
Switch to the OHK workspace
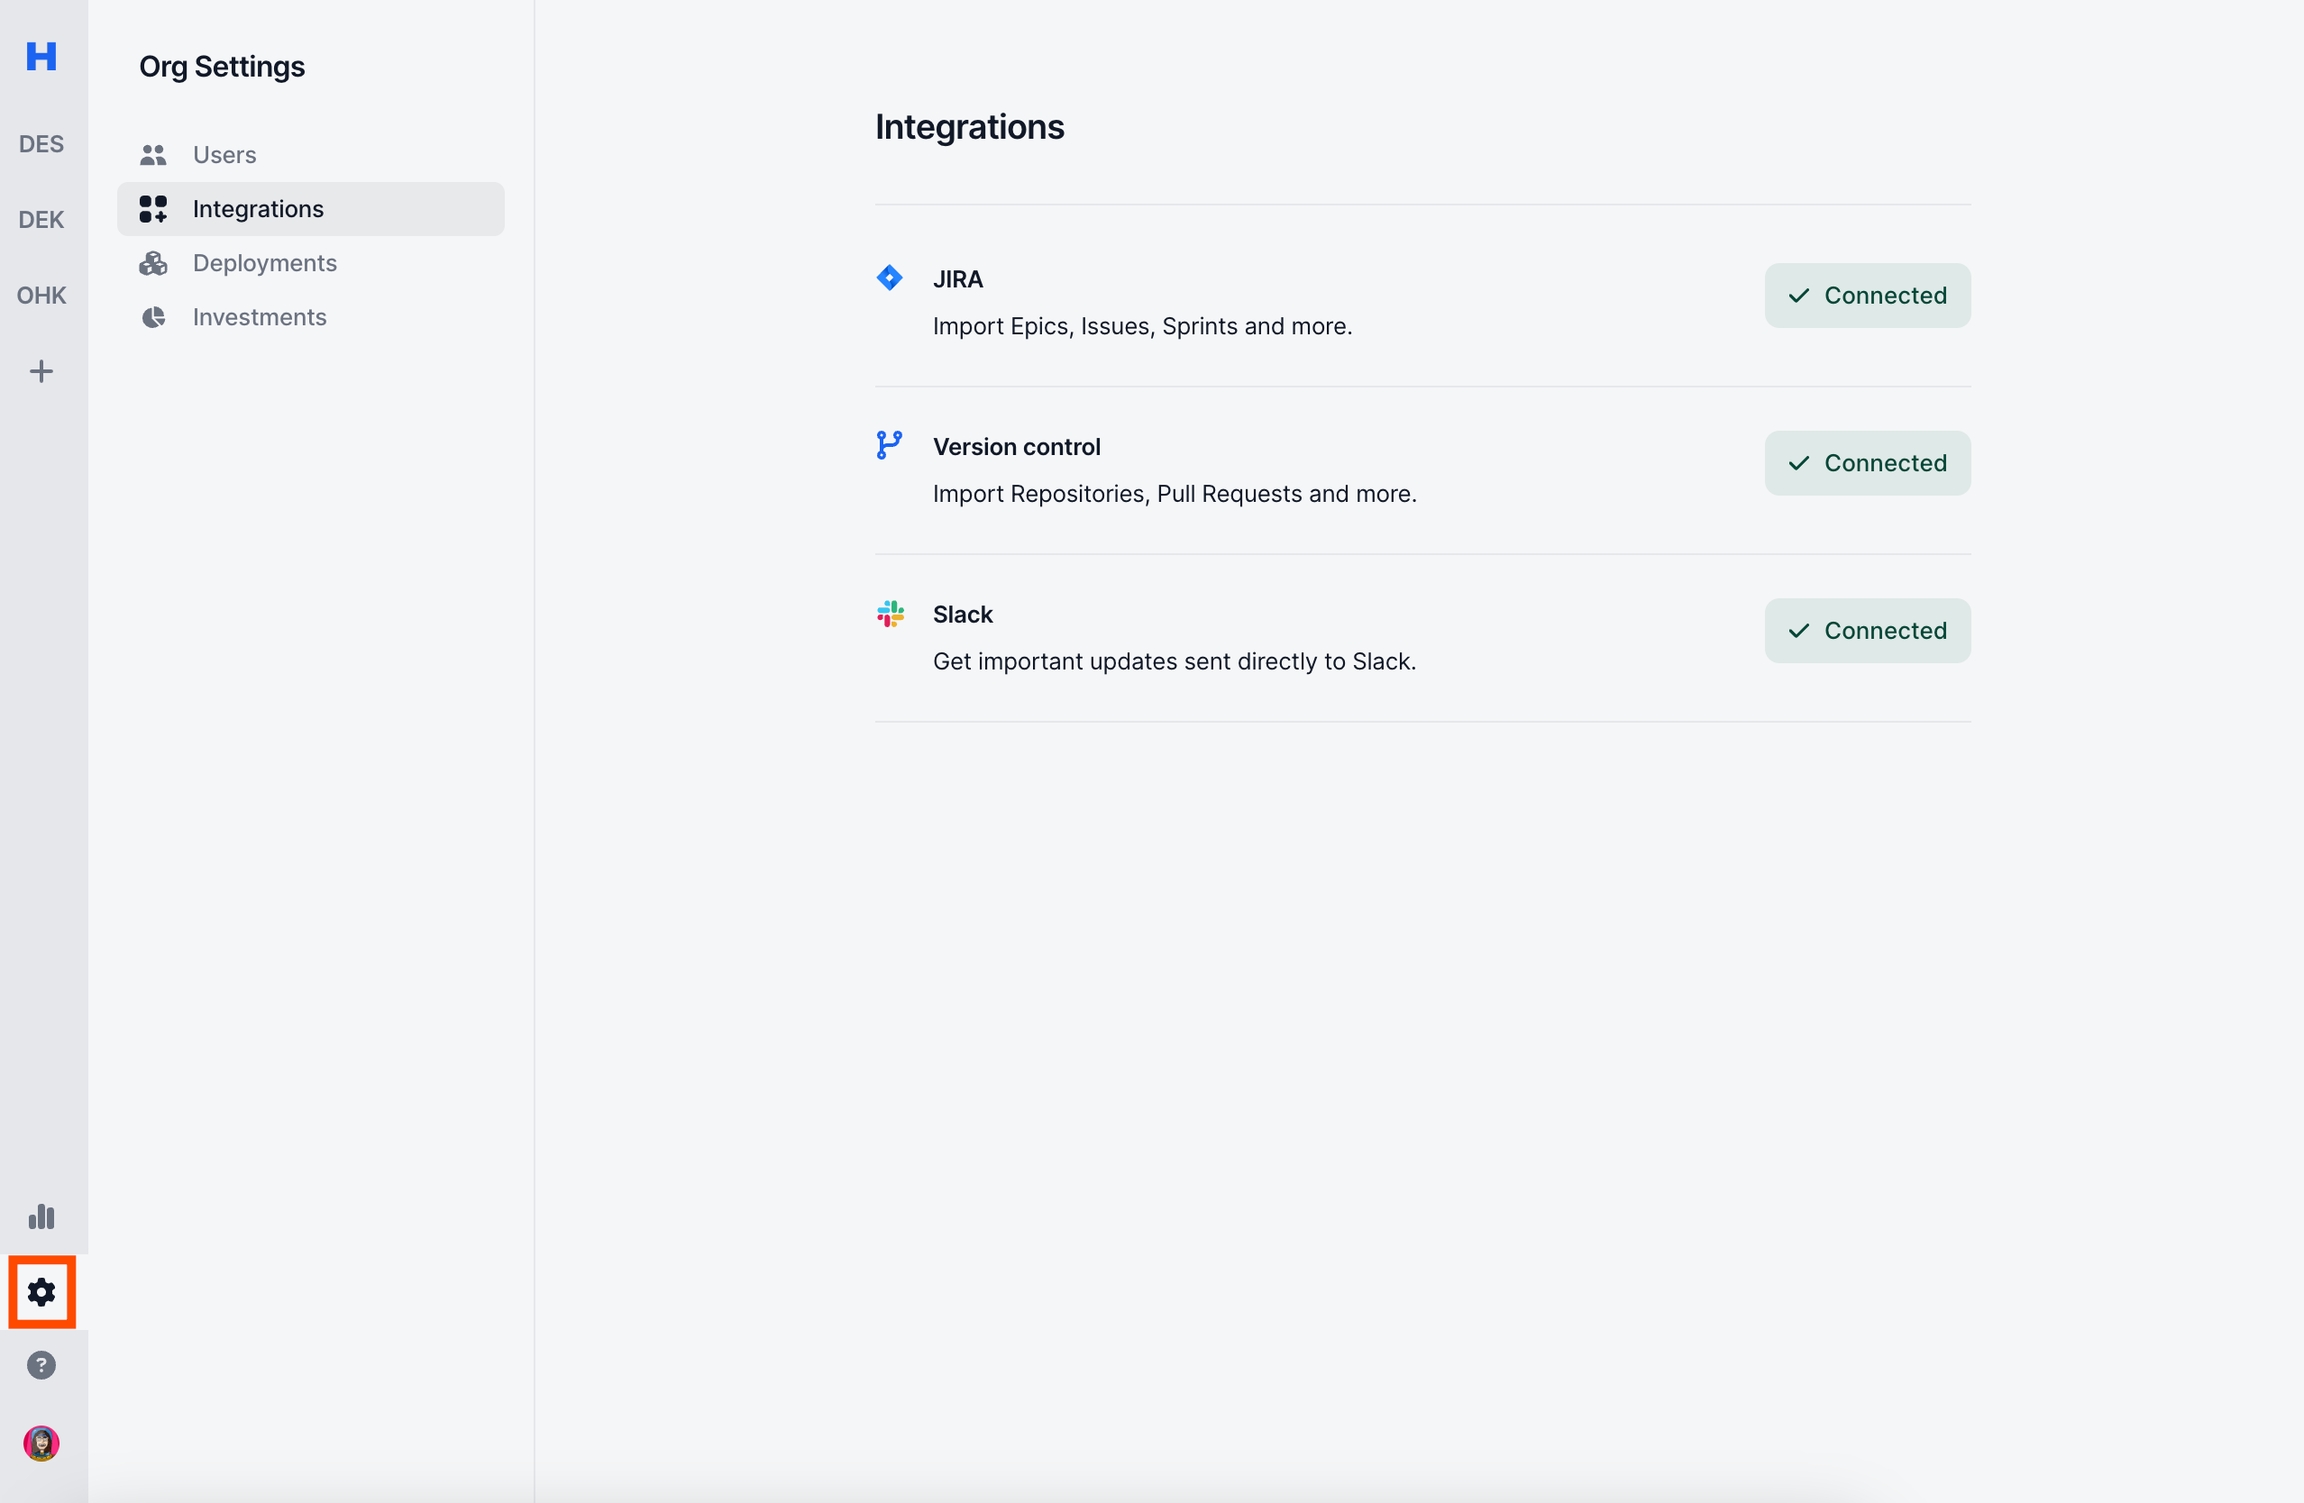click(x=41, y=295)
